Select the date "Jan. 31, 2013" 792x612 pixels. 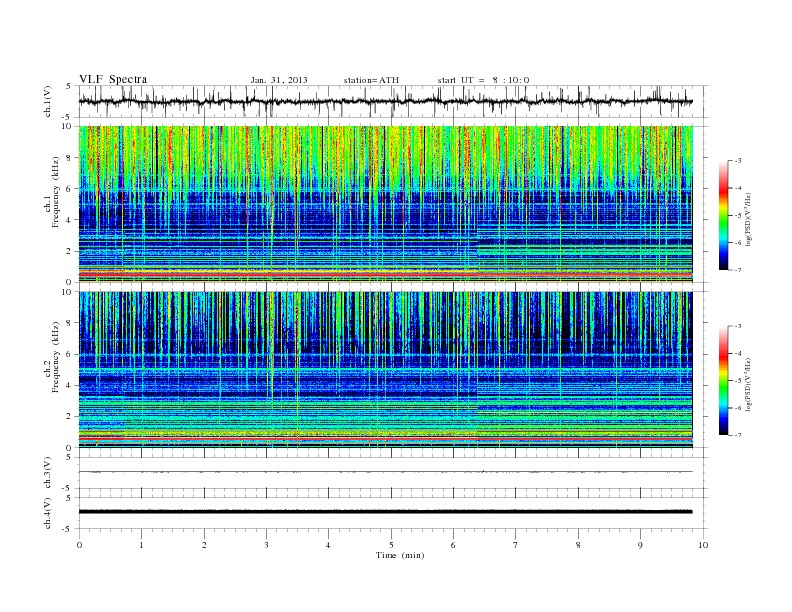tap(279, 80)
